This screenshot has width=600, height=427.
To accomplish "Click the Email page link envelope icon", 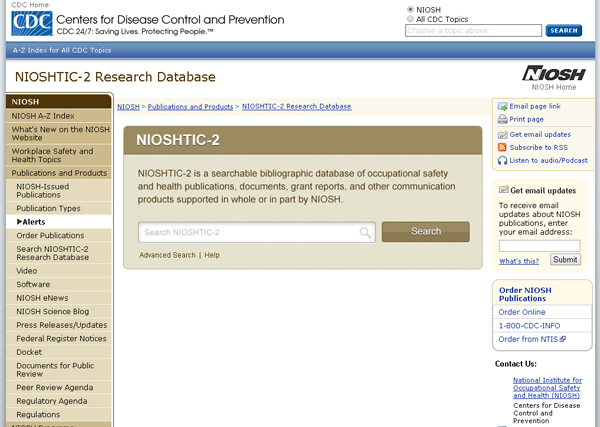I will coord(502,106).
